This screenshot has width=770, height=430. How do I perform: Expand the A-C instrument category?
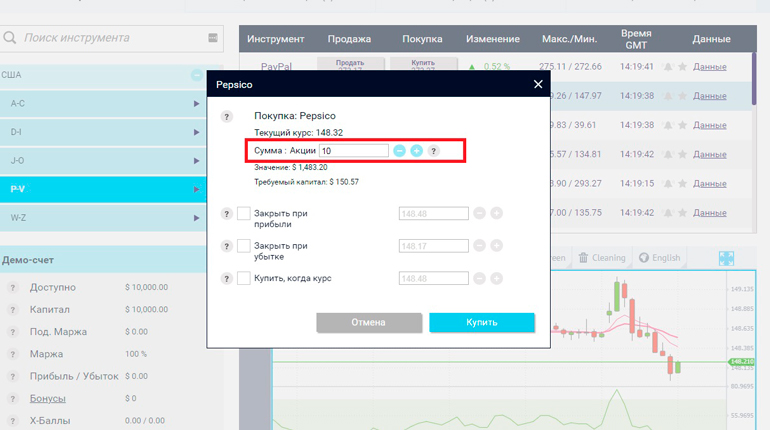tap(197, 104)
